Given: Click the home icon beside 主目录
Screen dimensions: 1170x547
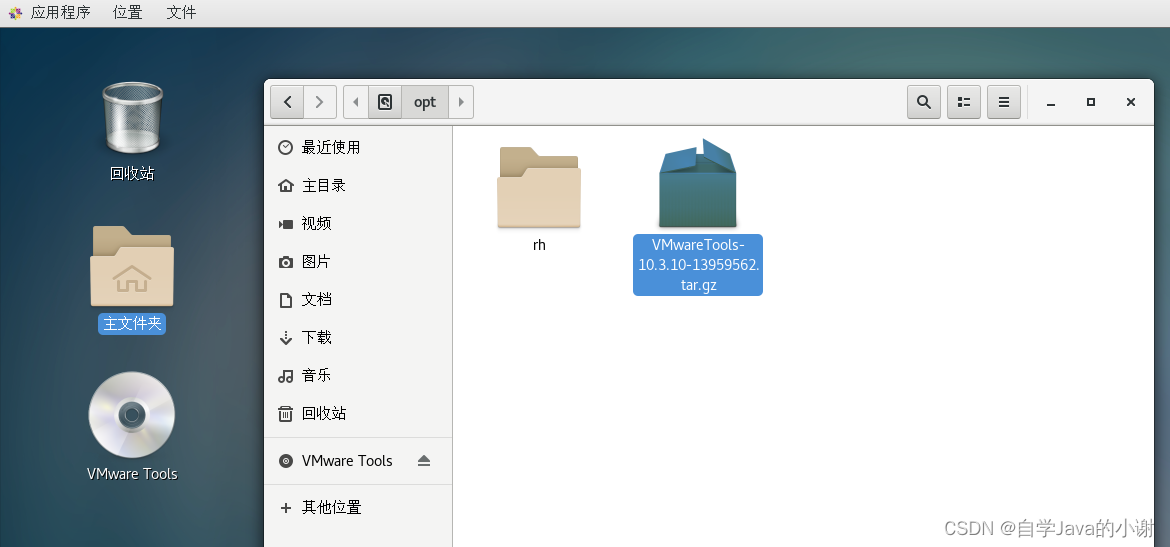Looking at the screenshot, I should [x=285, y=185].
